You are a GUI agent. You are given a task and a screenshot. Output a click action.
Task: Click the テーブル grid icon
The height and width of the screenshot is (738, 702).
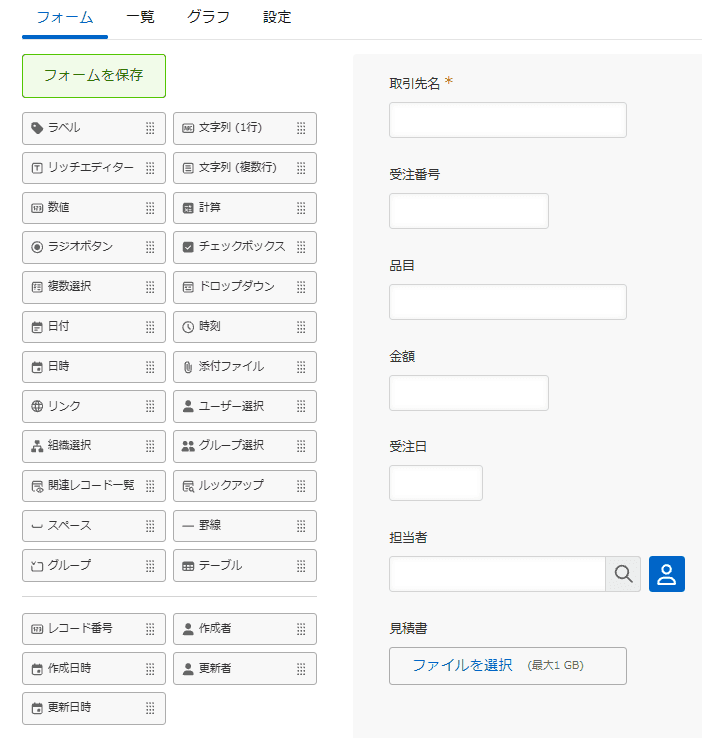pos(188,566)
